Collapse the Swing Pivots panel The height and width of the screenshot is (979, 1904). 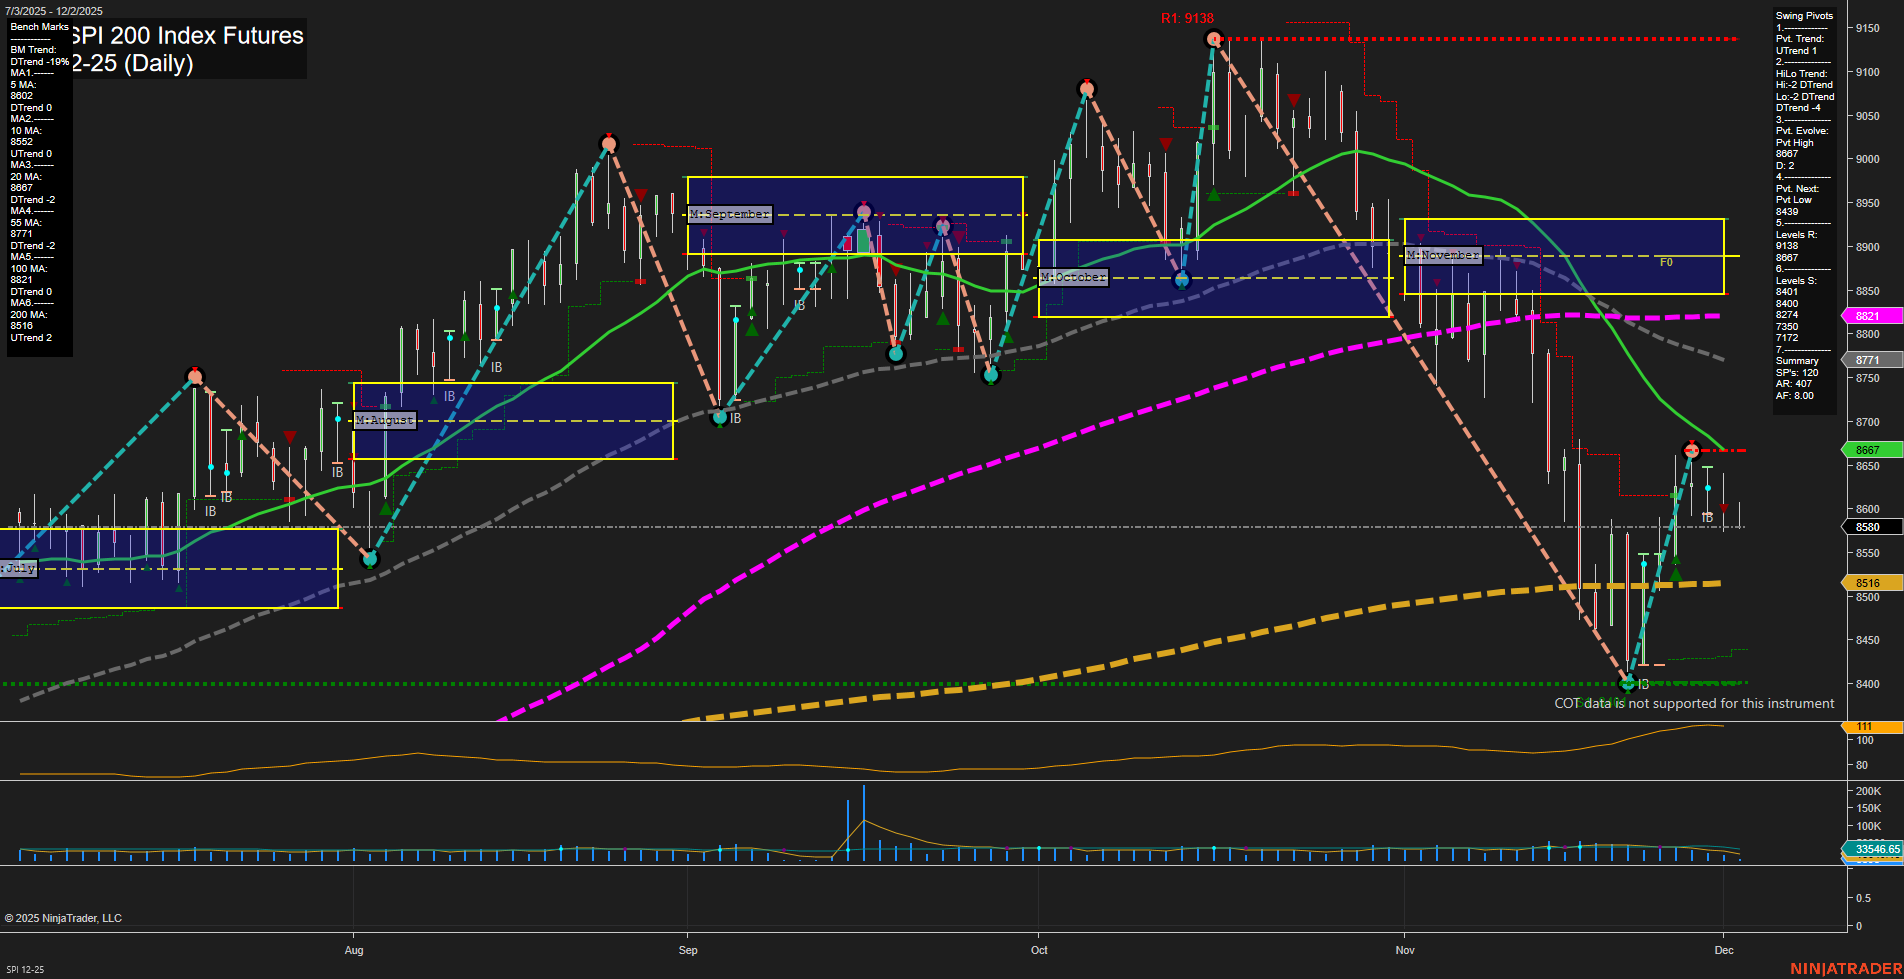click(x=1806, y=15)
